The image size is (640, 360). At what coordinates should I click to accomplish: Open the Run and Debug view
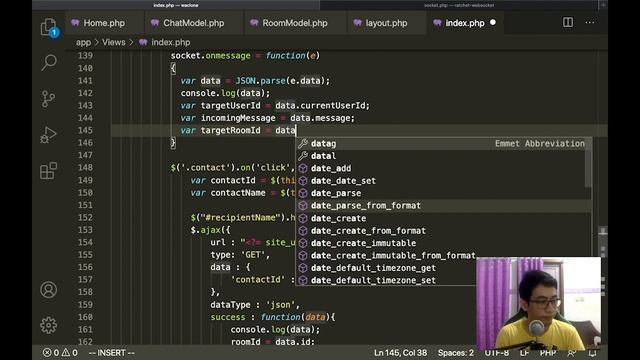49,135
